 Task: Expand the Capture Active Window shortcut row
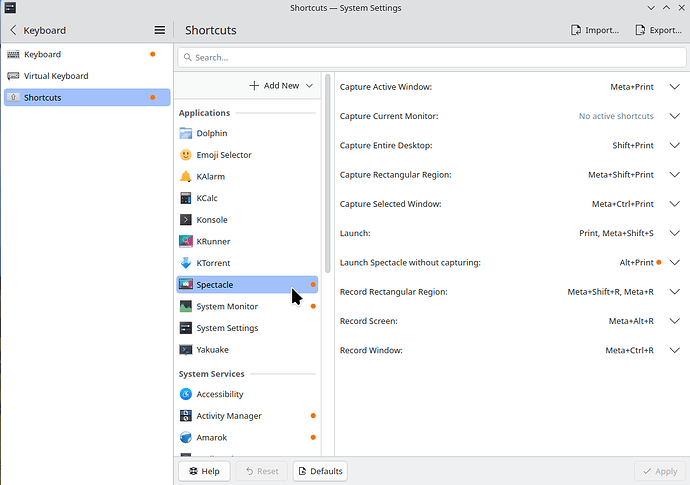tap(674, 87)
